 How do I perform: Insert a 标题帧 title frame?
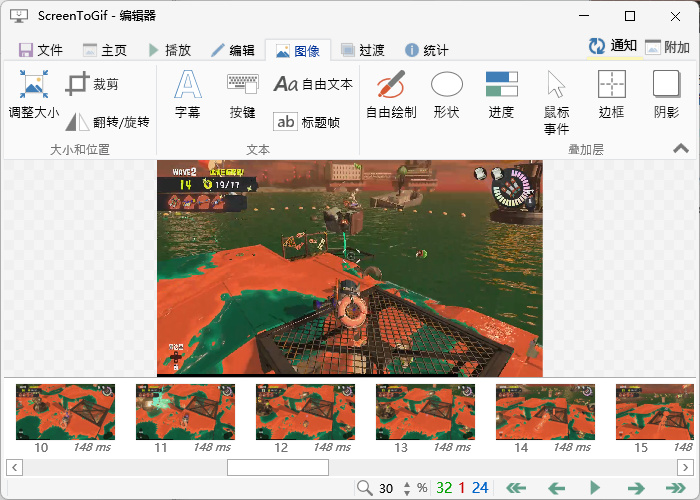[x=307, y=122]
